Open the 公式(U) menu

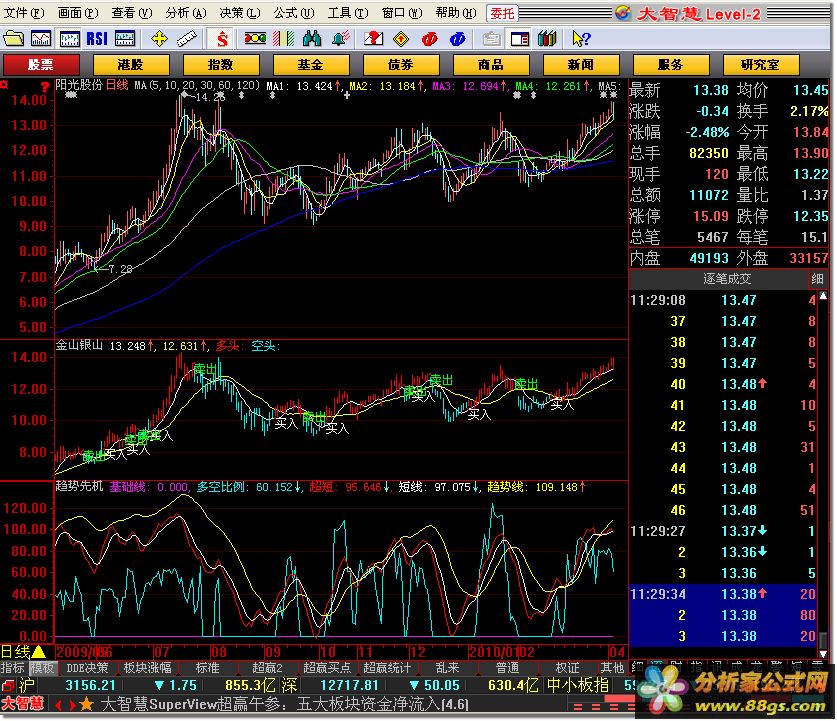[x=294, y=12]
